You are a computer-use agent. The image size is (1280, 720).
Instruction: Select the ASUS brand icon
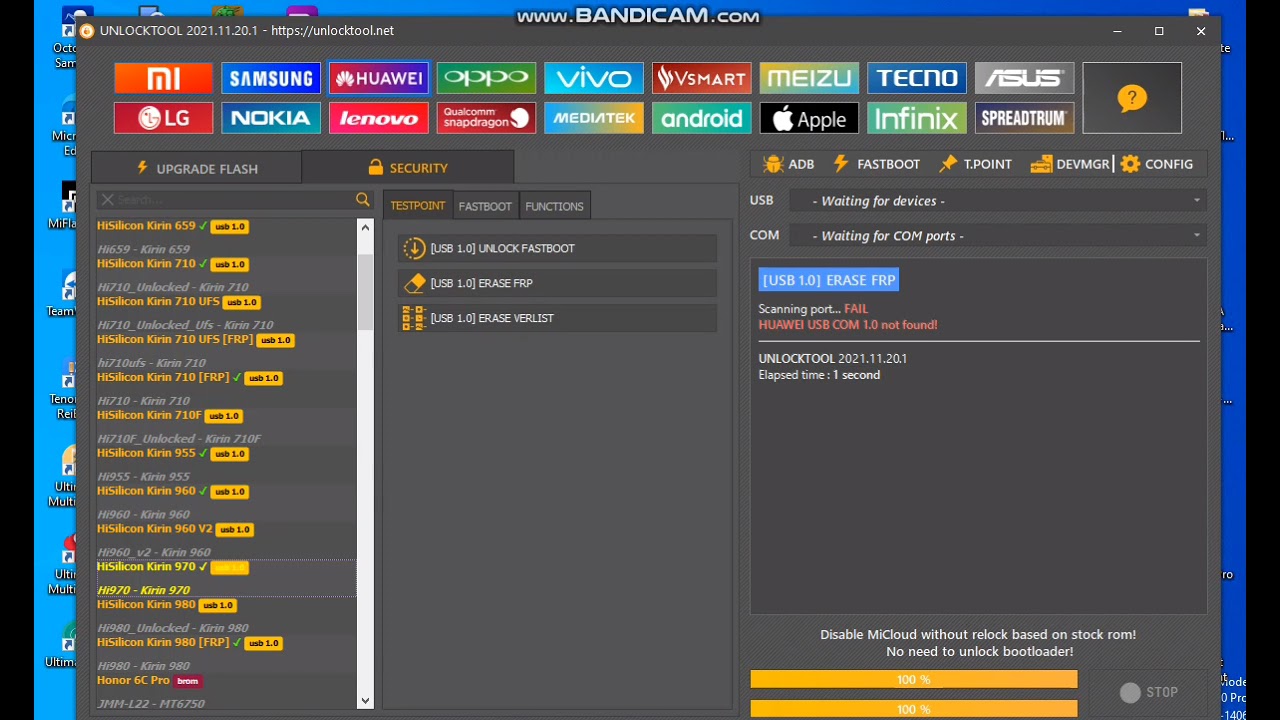[x=1024, y=78]
